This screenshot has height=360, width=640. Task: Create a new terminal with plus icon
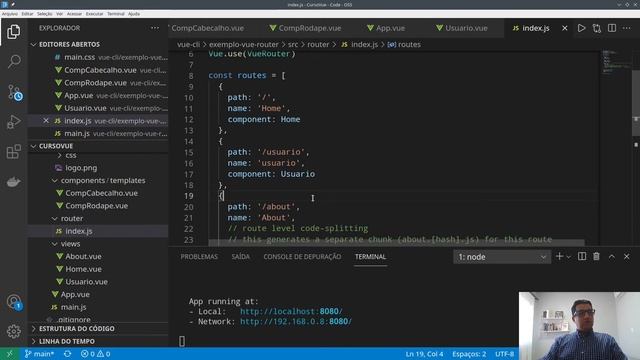pyautogui.click(x=559, y=256)
